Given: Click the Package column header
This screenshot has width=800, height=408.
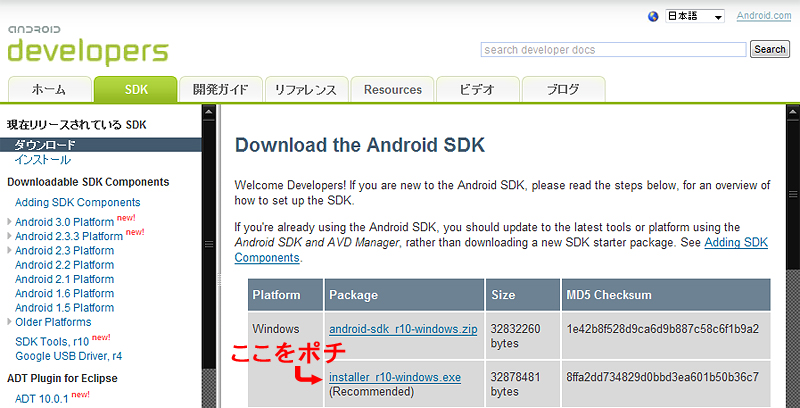Looking at the screenshot, I should pos(404,295).
